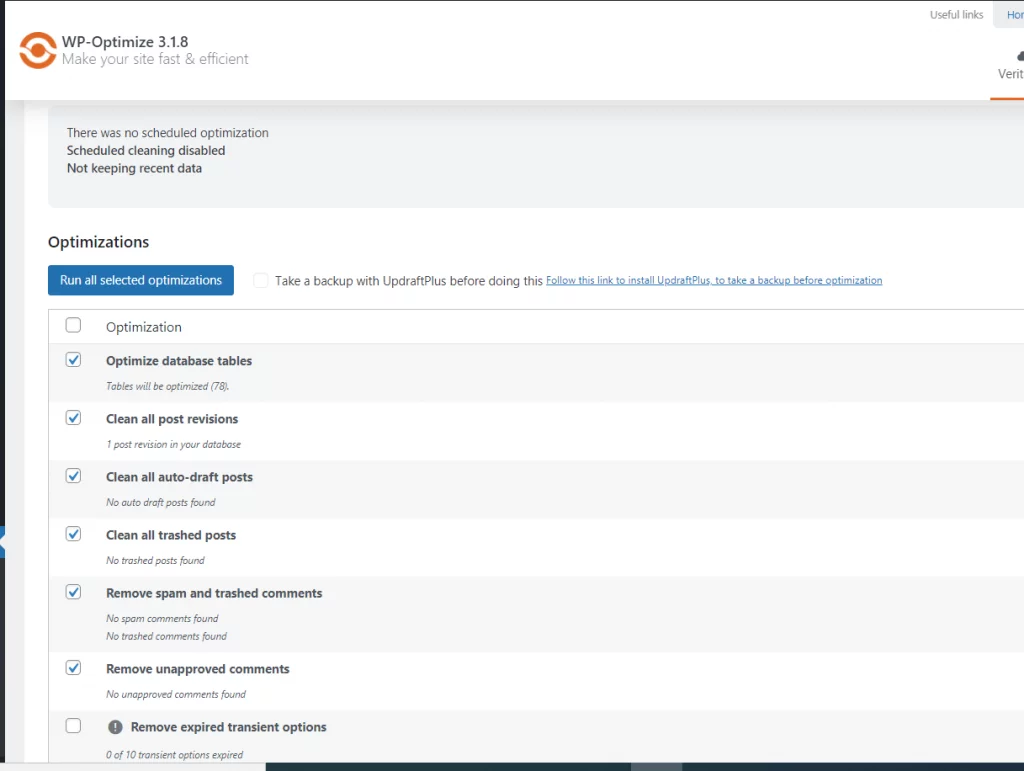The height and width of the screenshot is (771, 1024).
Task: Click the WP-Optimize logo icon
Action: point(38,50)
